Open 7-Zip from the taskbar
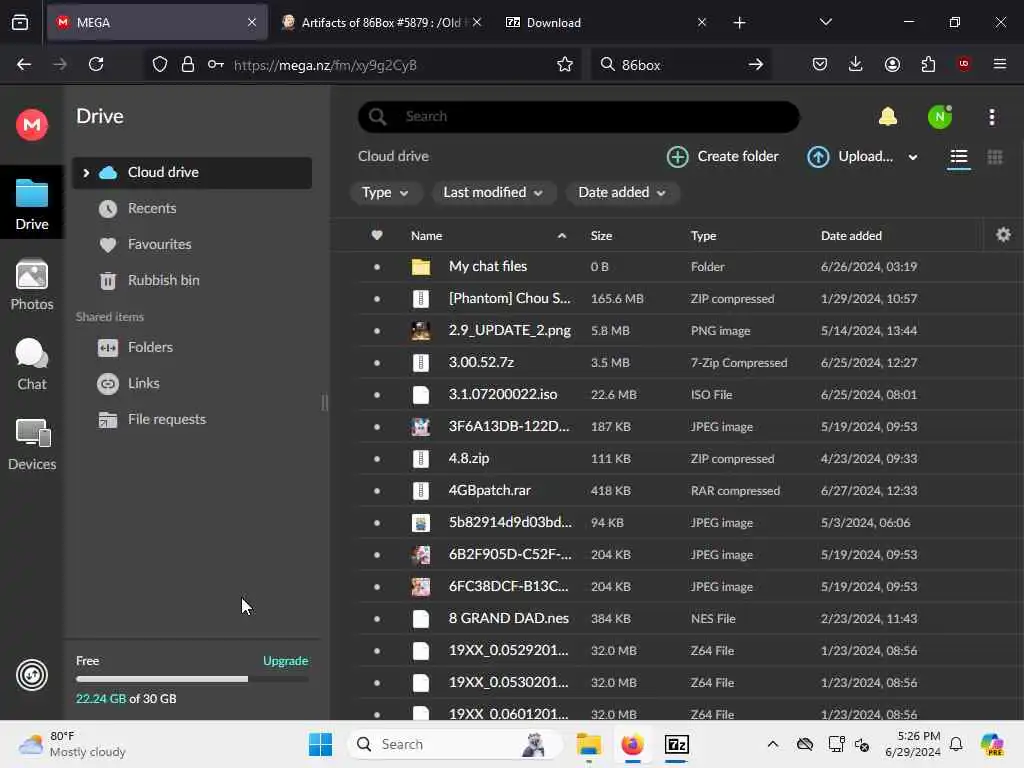Image resolution: width=1024 pixels, height=768 pixels. tap(677, 744)
